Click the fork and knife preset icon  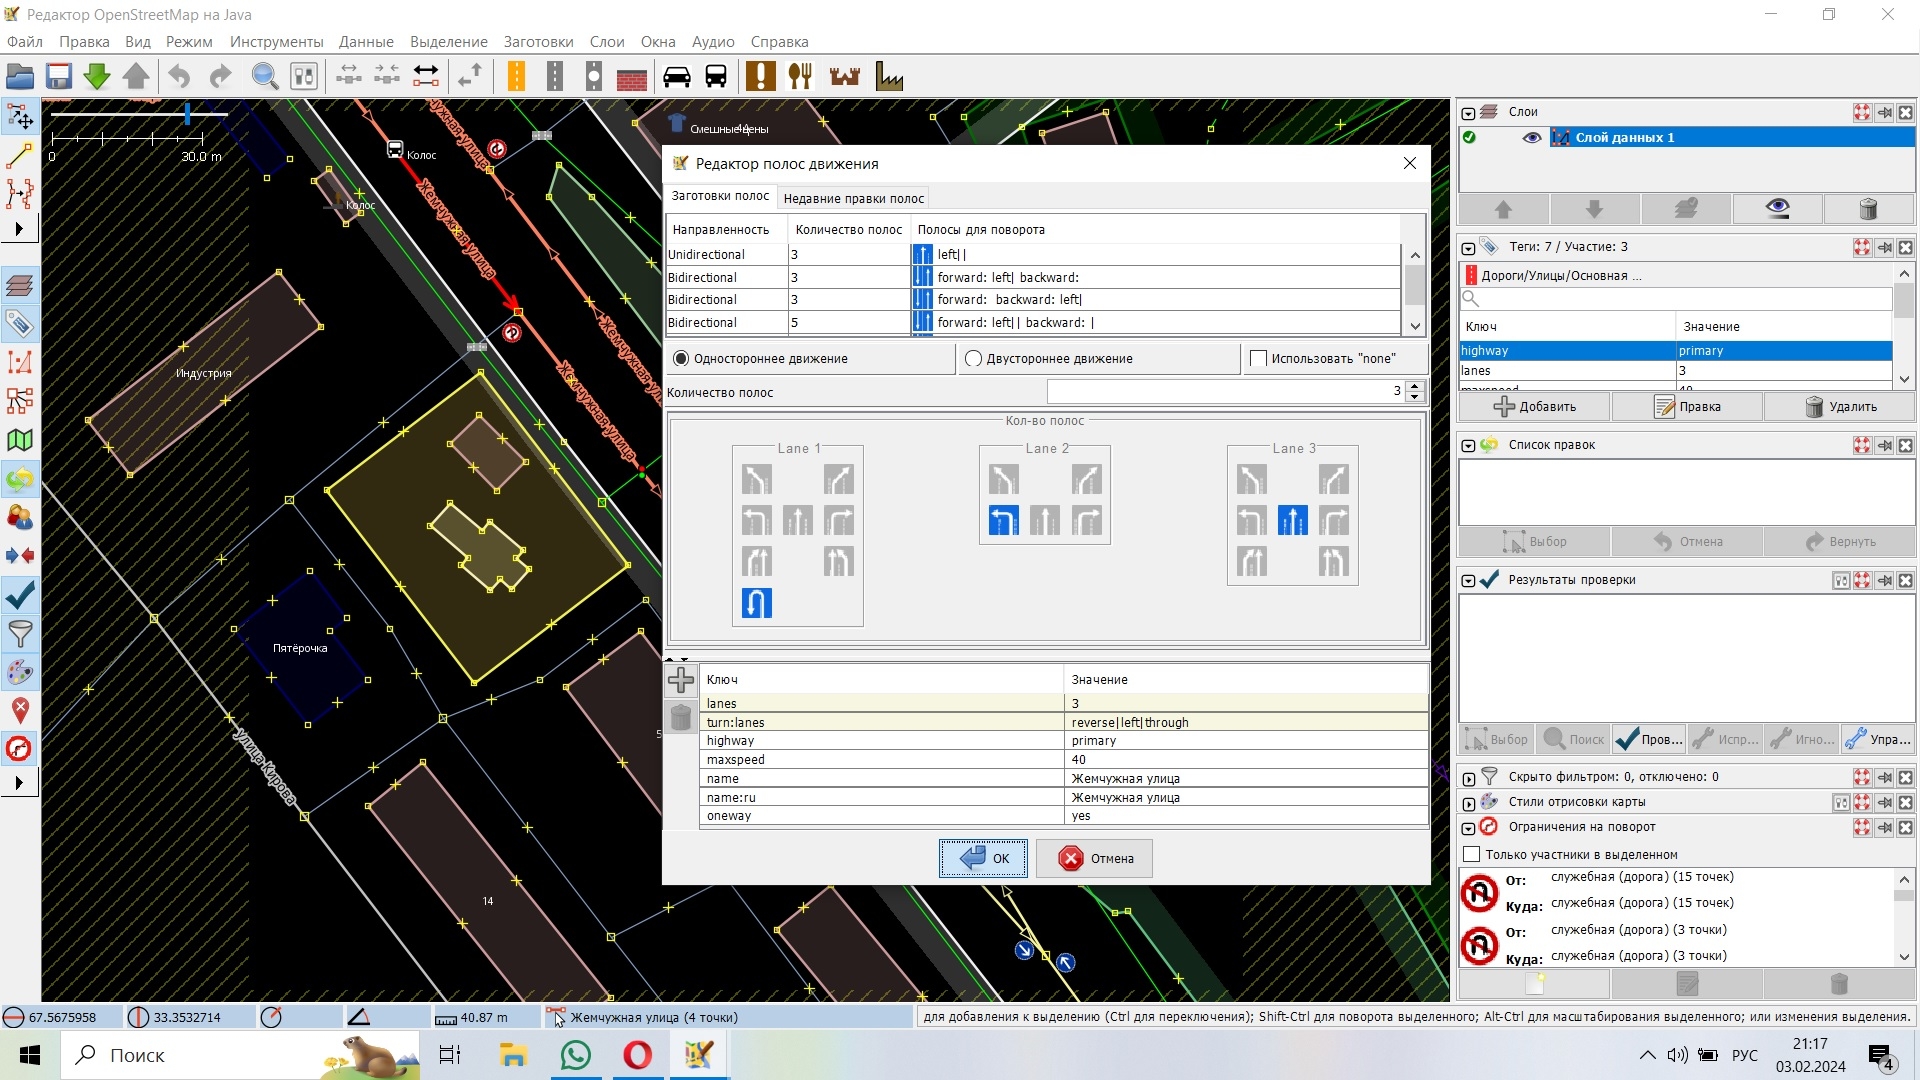coord(800,76)
